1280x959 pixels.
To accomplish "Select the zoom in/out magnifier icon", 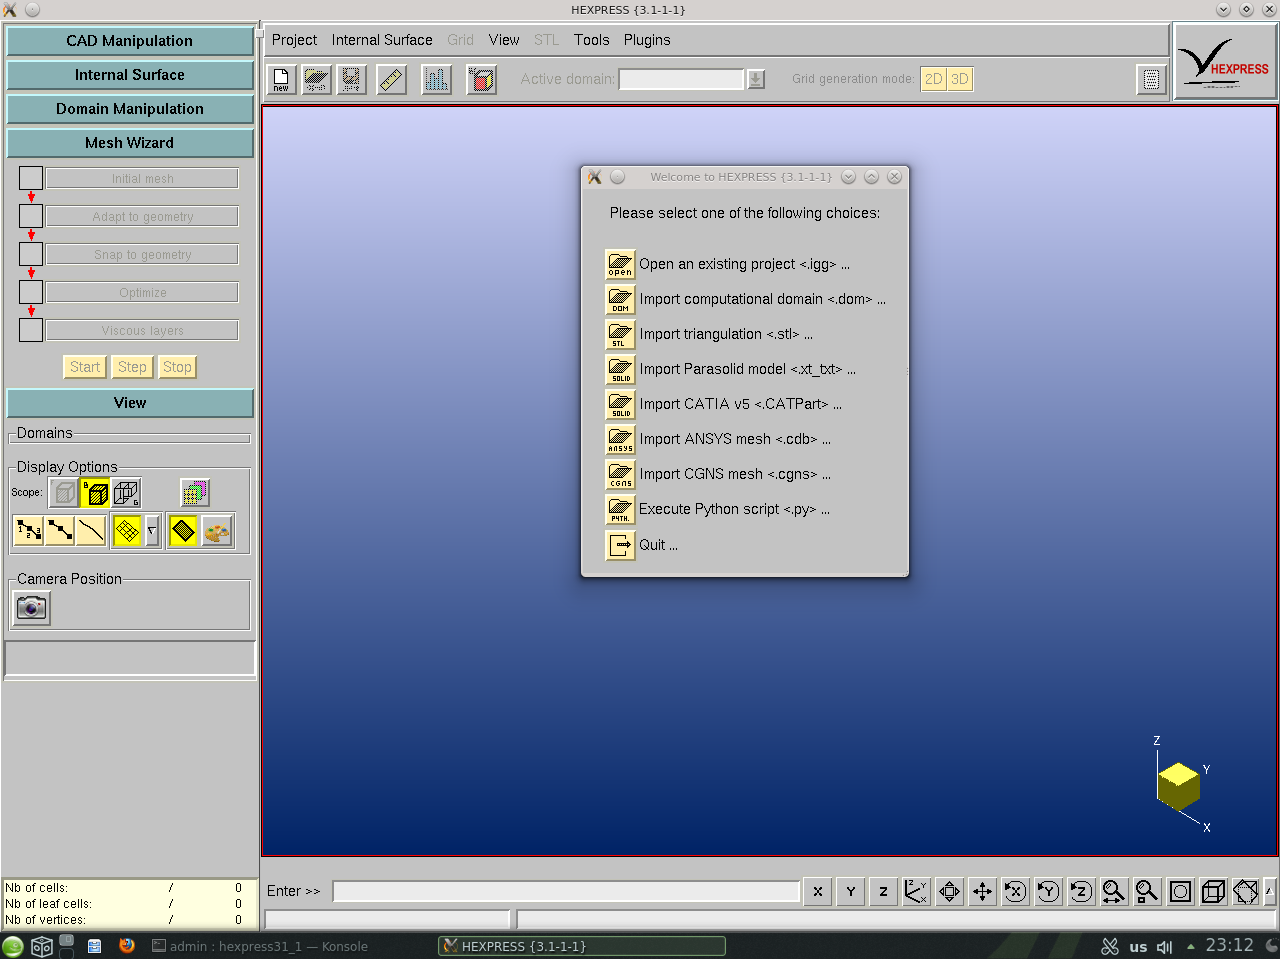I will coord(1114,891).
